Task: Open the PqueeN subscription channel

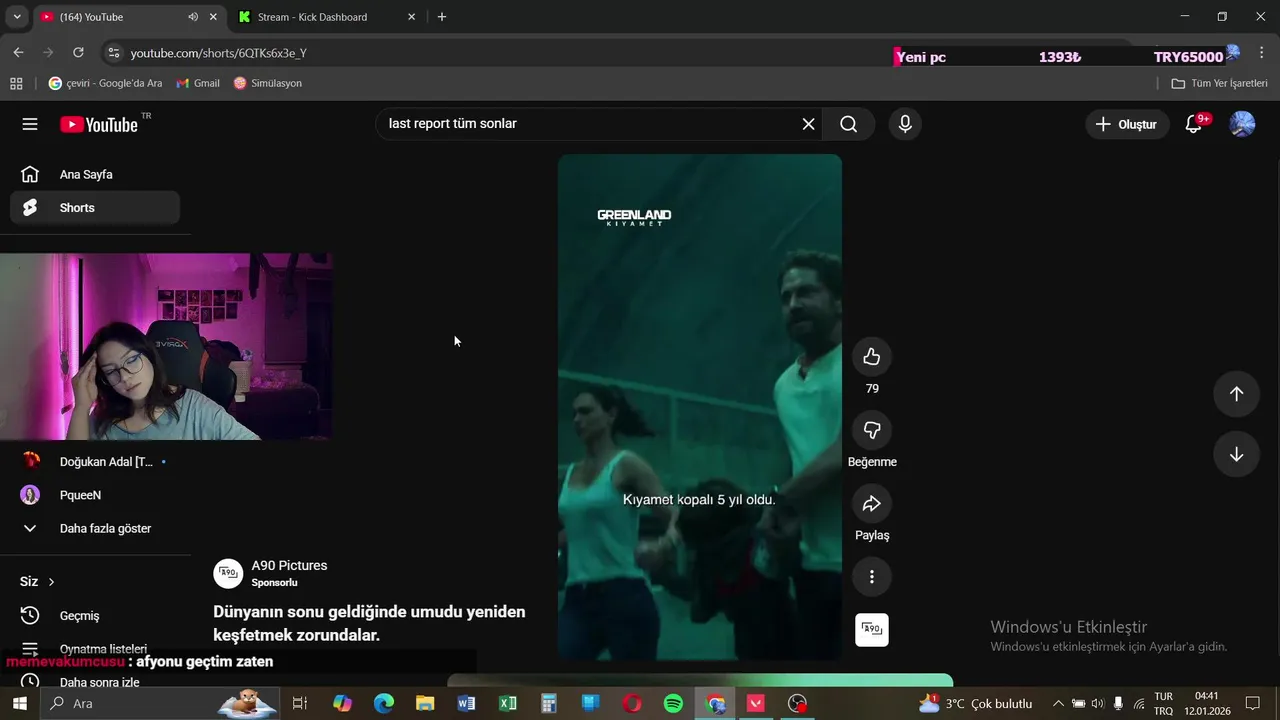Action: pos(95,495)
